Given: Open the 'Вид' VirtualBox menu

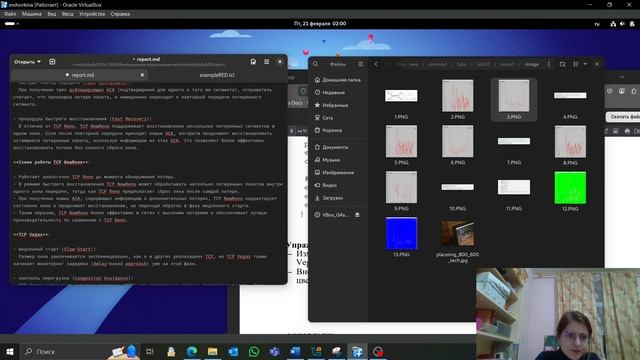Looking at the screenshot, I should point(51,14).
